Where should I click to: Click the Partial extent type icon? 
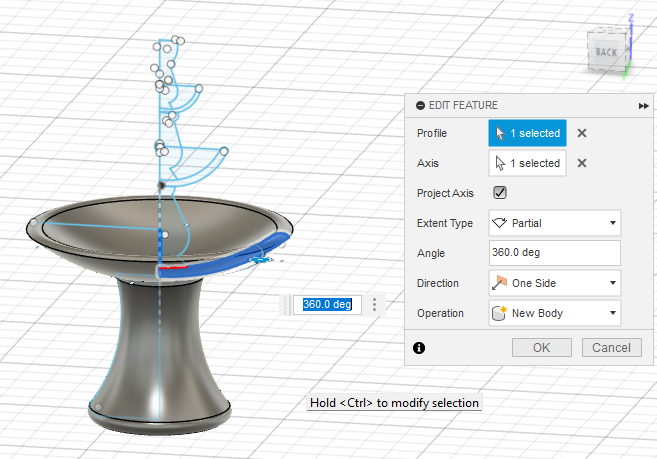[499, 223]
